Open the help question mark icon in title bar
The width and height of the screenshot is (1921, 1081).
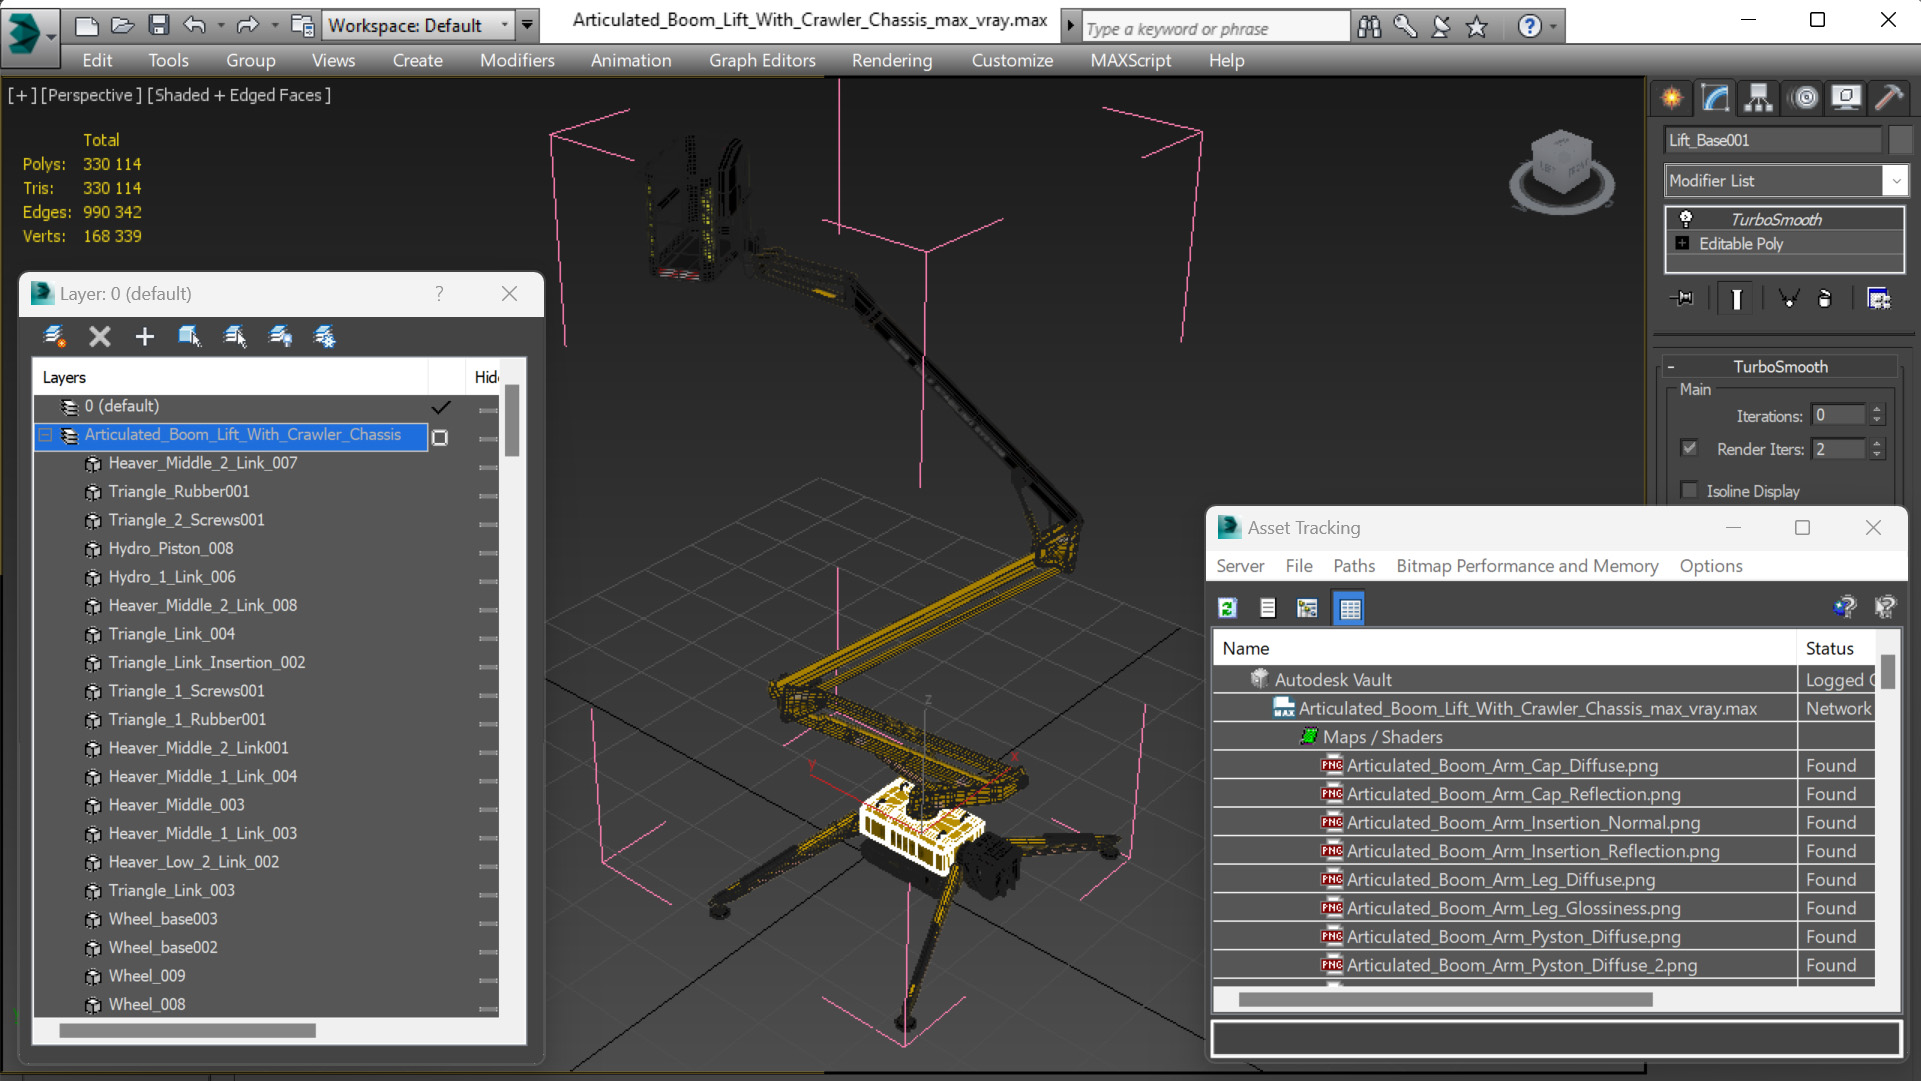click(x=1529, y=27)
